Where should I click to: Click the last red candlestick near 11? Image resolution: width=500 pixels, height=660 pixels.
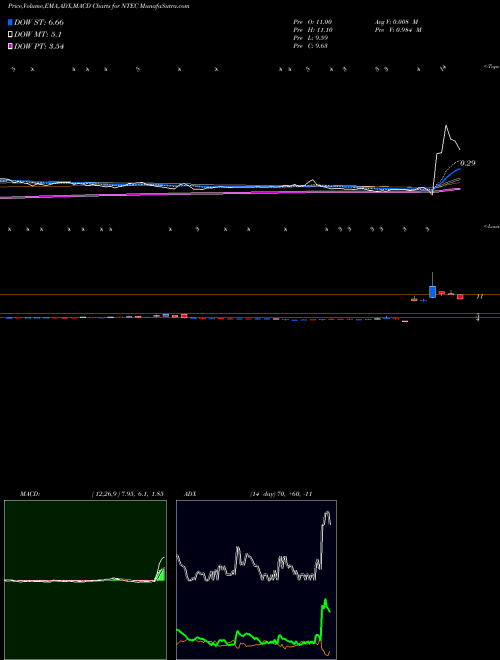point(460,296)
